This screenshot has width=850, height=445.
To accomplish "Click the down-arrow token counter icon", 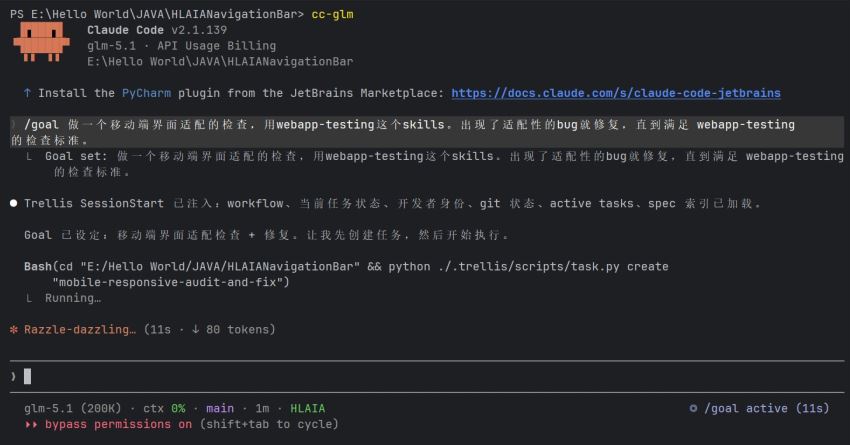I will pyautogui.click(x=195, y=330).
